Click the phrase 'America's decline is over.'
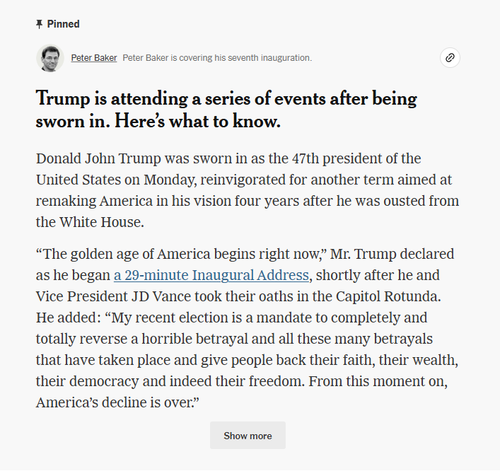 pyautogui.click(x=117, y=402)
